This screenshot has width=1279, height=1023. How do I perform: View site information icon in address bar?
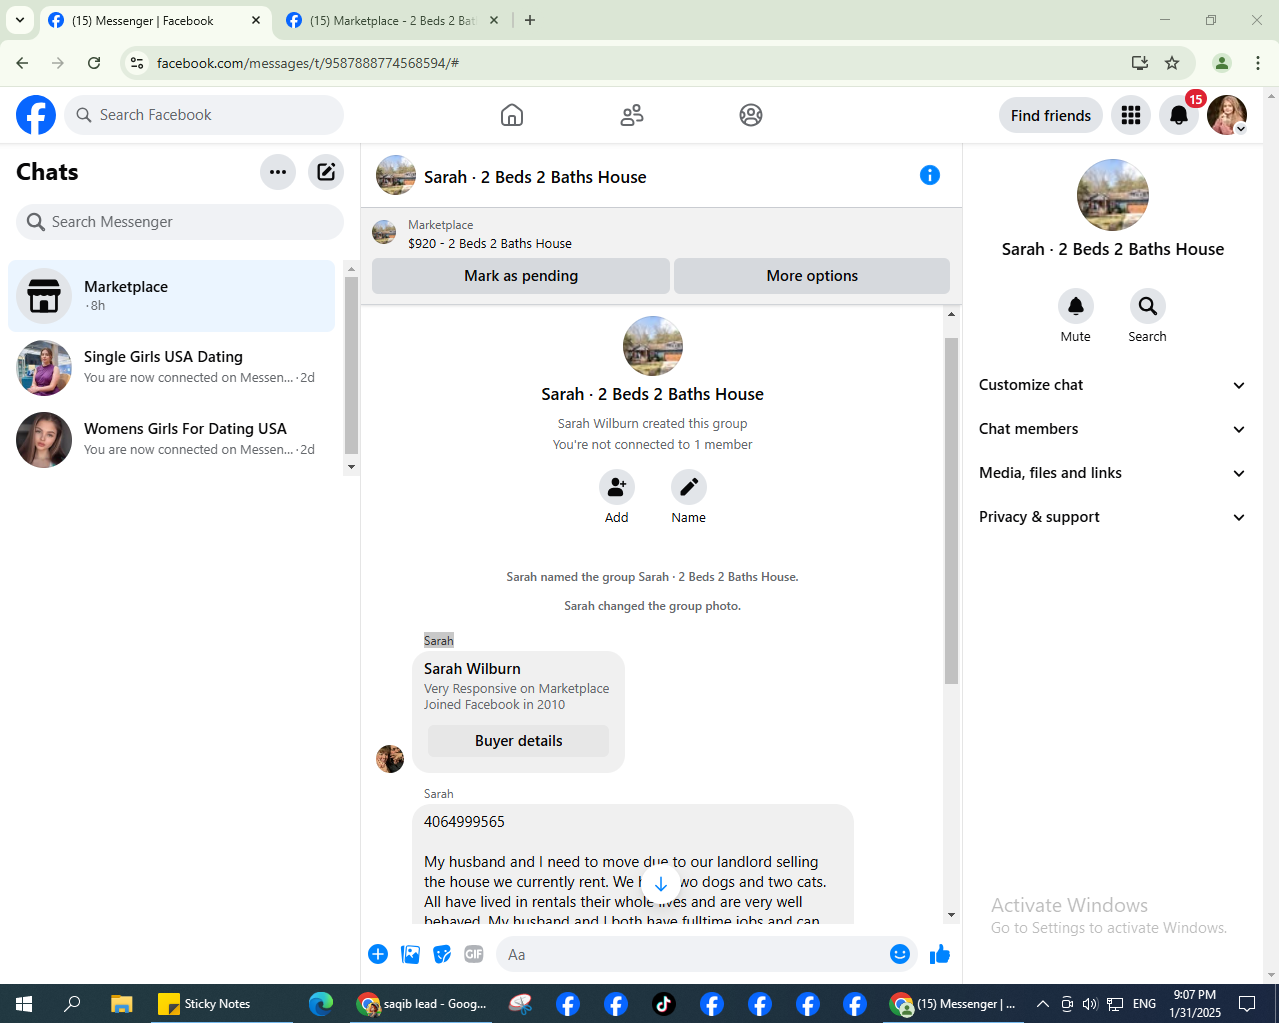(x=137, y=63)
